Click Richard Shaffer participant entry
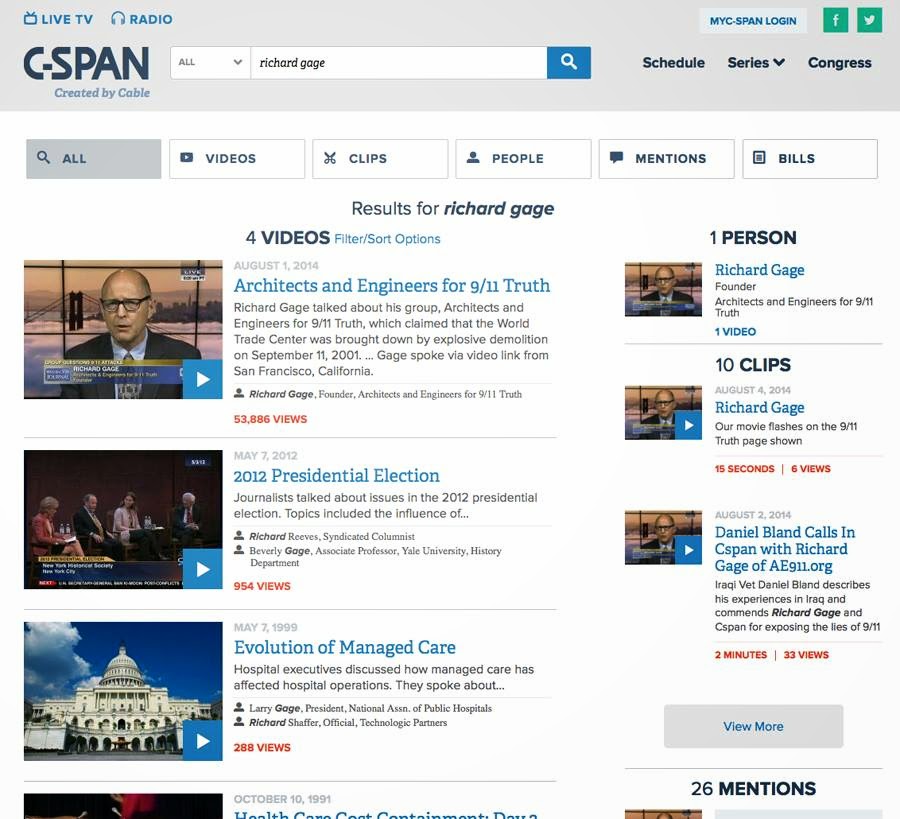The width and height of the screenshot is (900, 819). [x=348, y=723]
